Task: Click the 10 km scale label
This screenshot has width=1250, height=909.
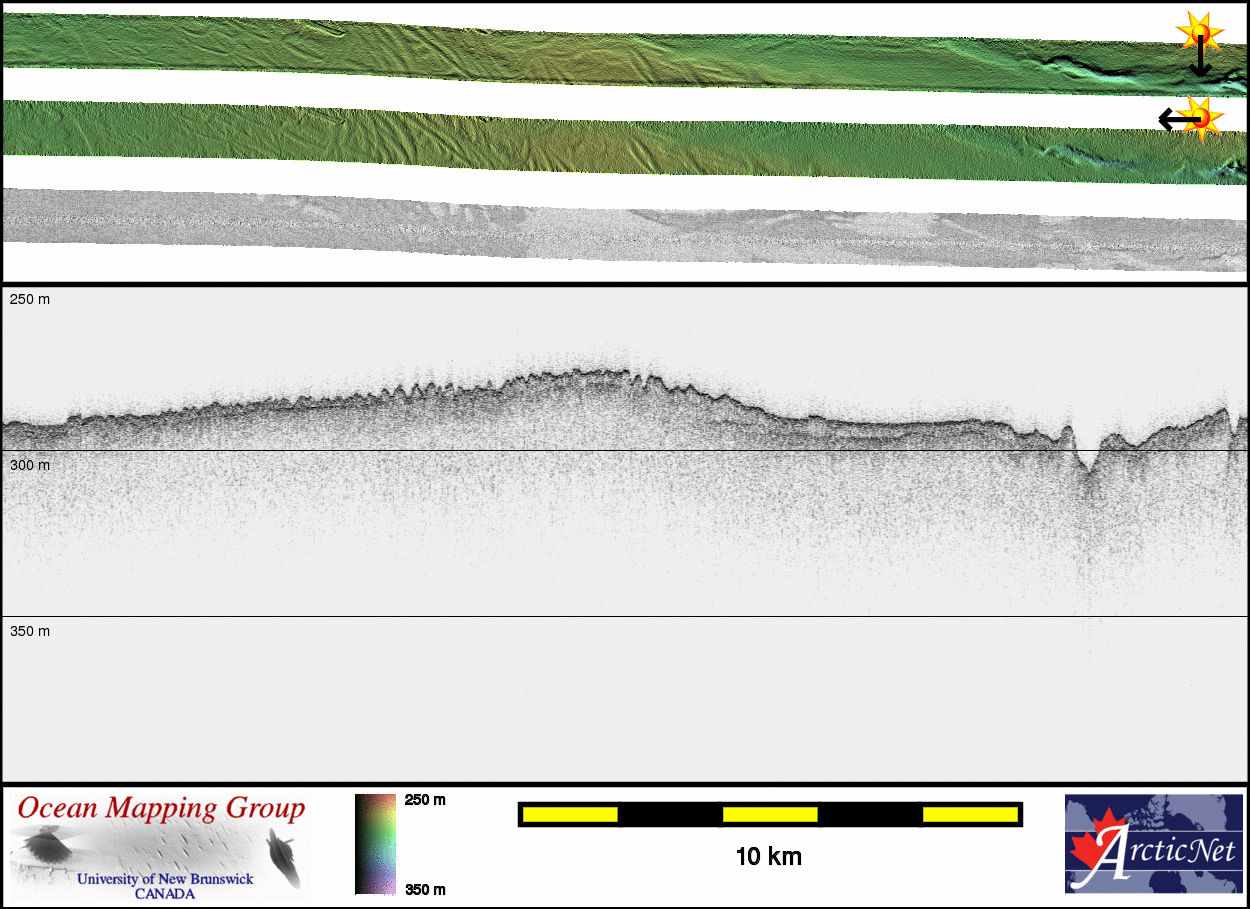Action: pyautogui.click(x=768, y=857)
